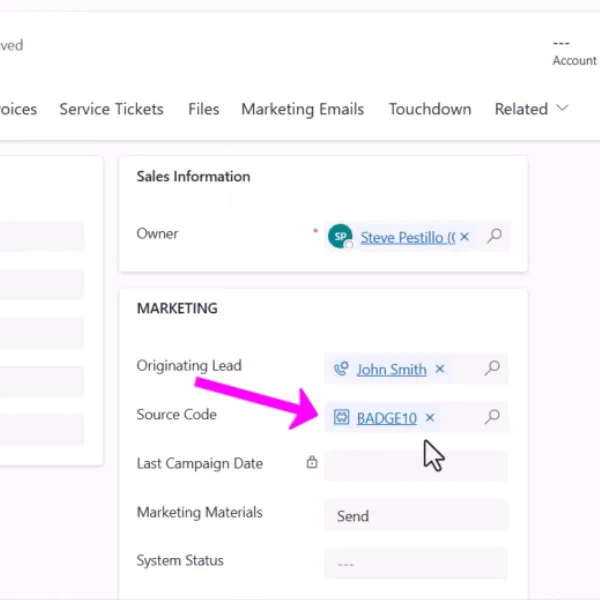The image size is (600, 600).
Task: Open the Steve Pestillo owner link
Action: [x=408, y=237]
